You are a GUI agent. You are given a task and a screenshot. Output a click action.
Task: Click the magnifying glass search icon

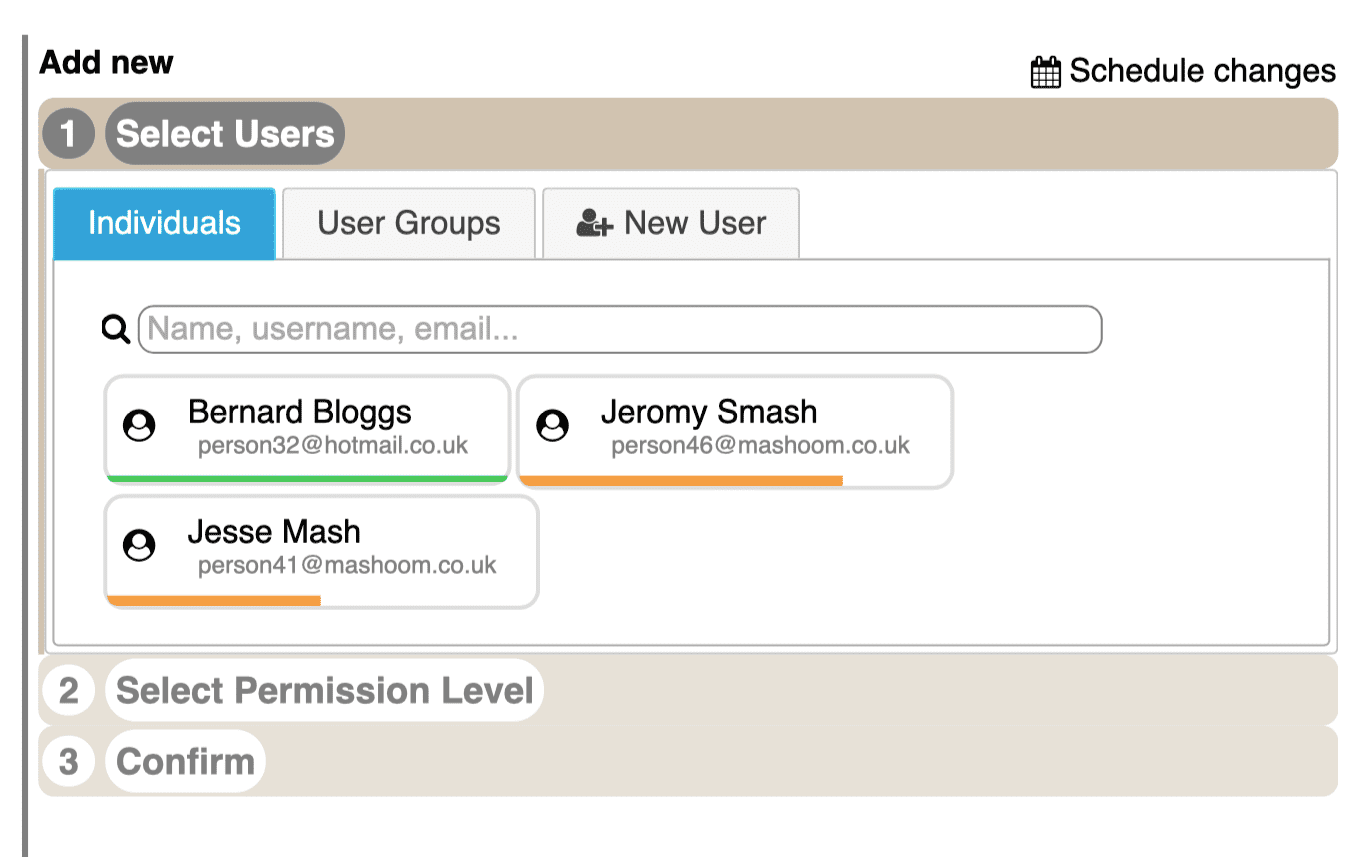click(116, 329)
